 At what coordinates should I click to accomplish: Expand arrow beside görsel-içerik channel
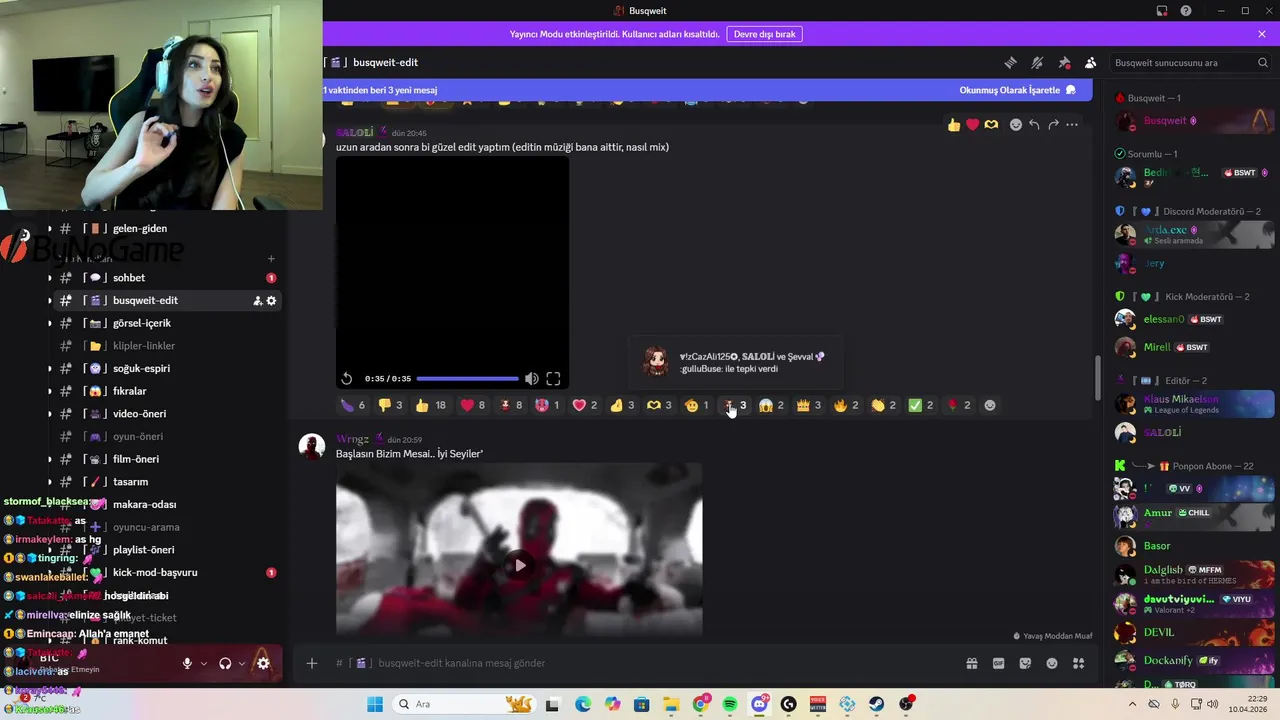[x=50, y=323]
